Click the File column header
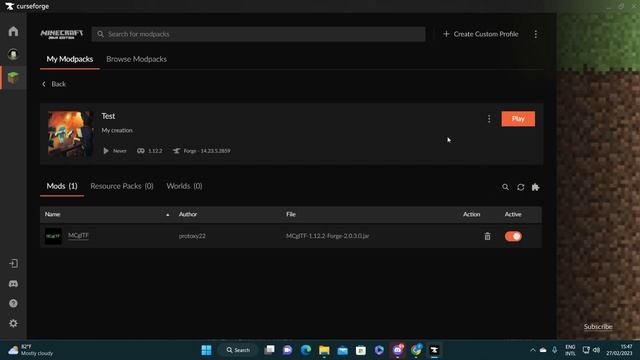Screen dimensions: 640x360 pos(291,214)
